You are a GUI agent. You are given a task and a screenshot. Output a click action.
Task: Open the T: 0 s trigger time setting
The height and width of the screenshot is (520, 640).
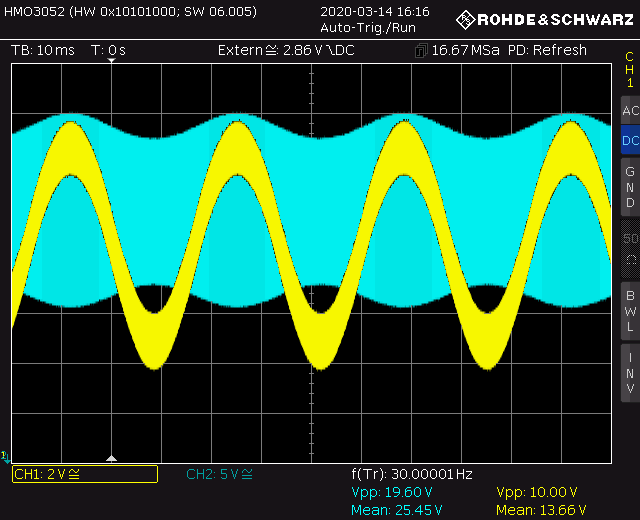tap(108, 50)
